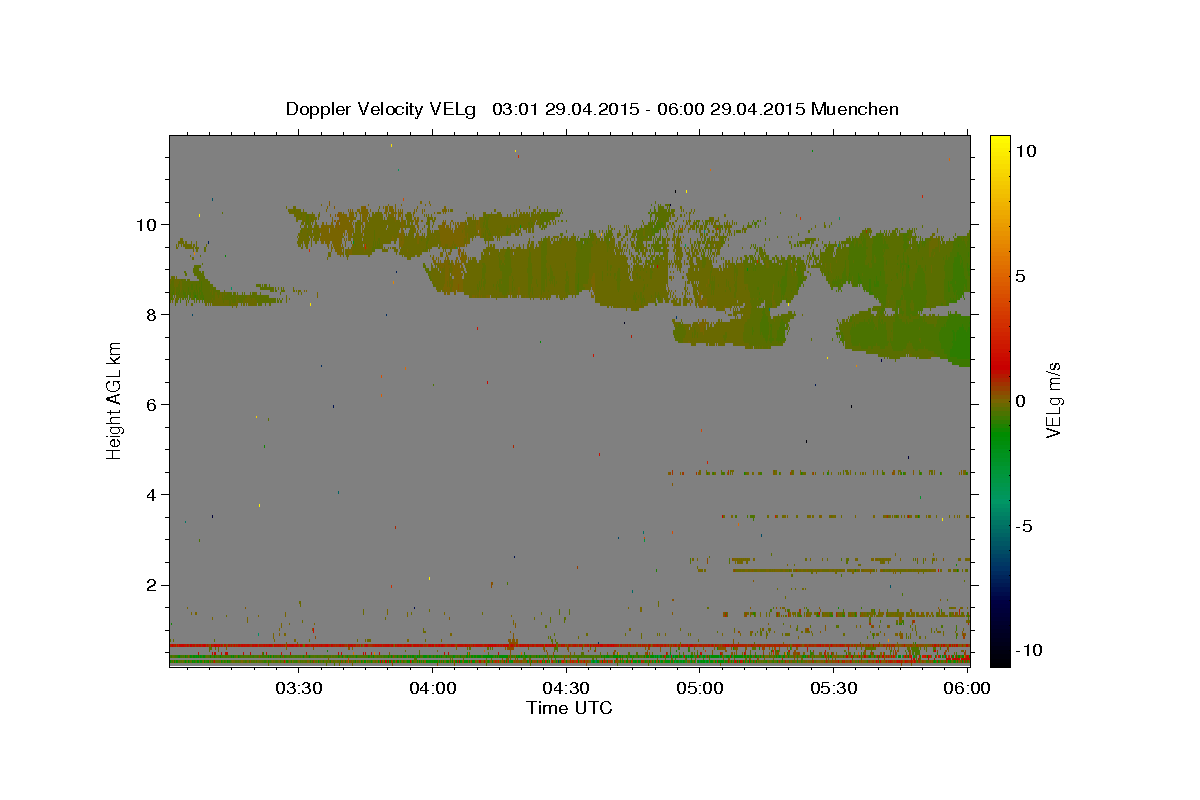Click the height axis '10' tick label

tap(145, 224)
